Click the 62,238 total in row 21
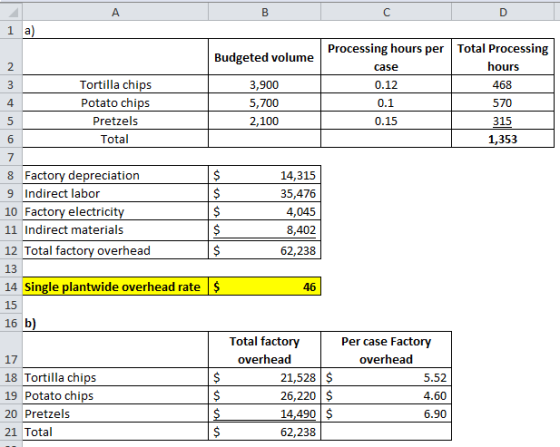 [265, 432]
